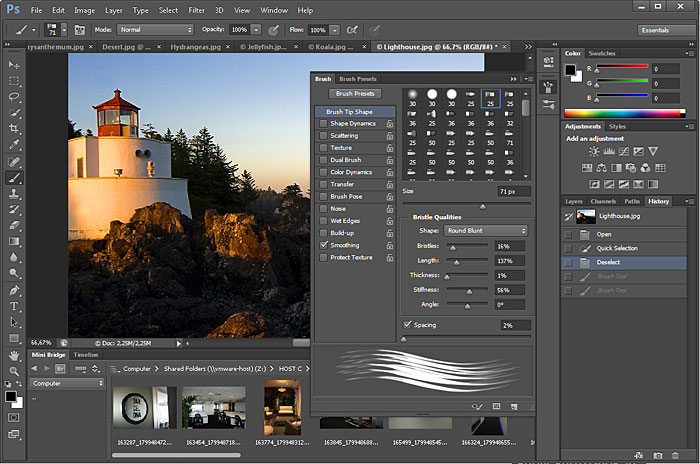Open the Filter menu
This screenshot has width=700, height=464.
pyautogui.click(x=198, y=9)
